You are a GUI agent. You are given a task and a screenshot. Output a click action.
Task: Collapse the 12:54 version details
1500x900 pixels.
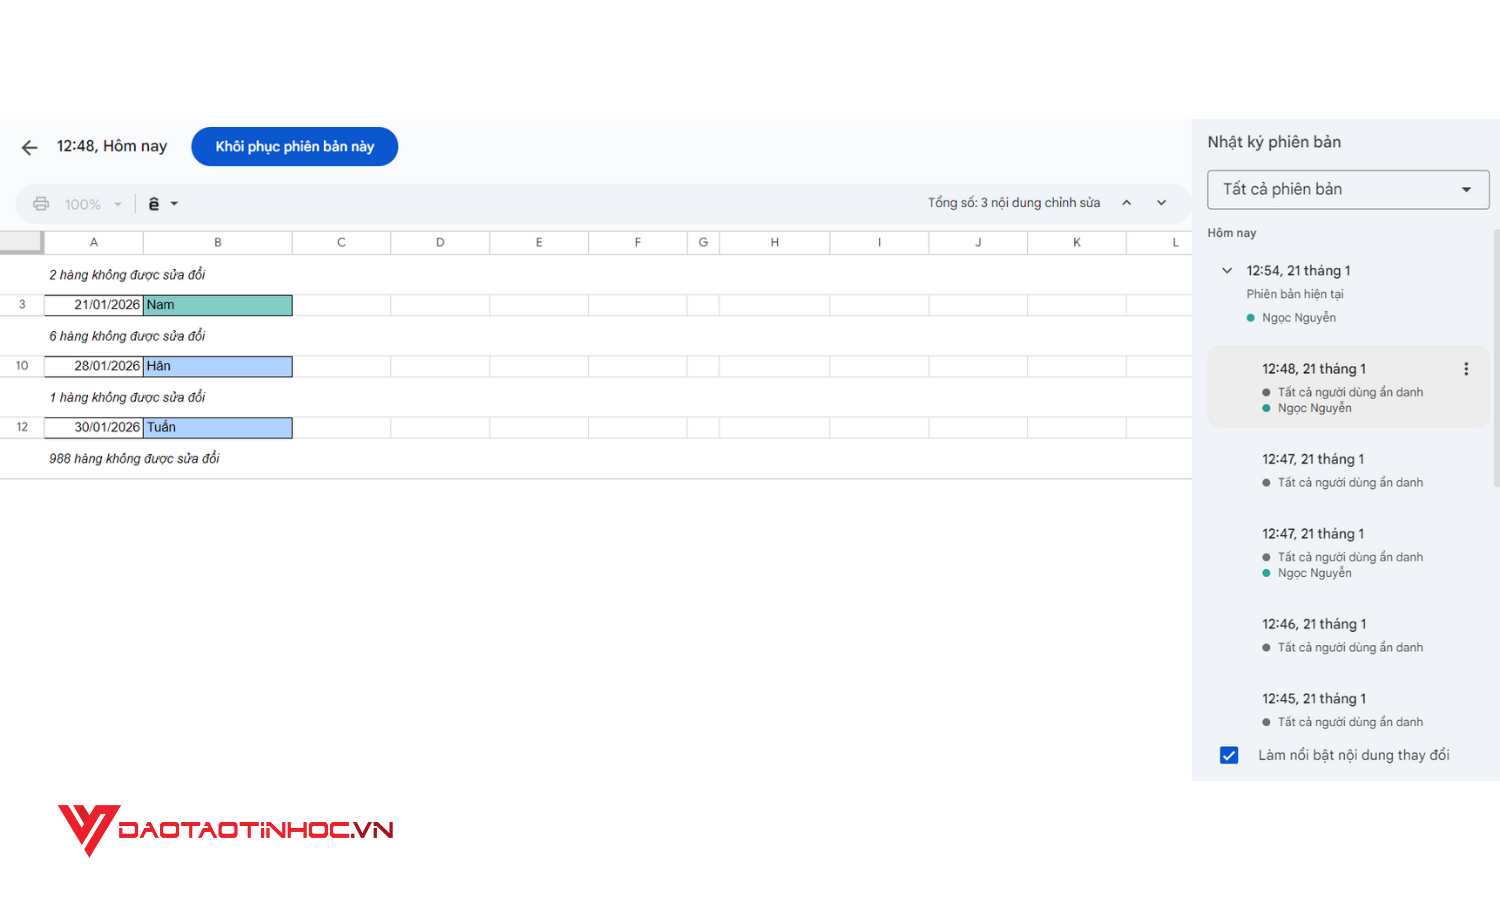pyautogui.click(x=1226, y=270)
